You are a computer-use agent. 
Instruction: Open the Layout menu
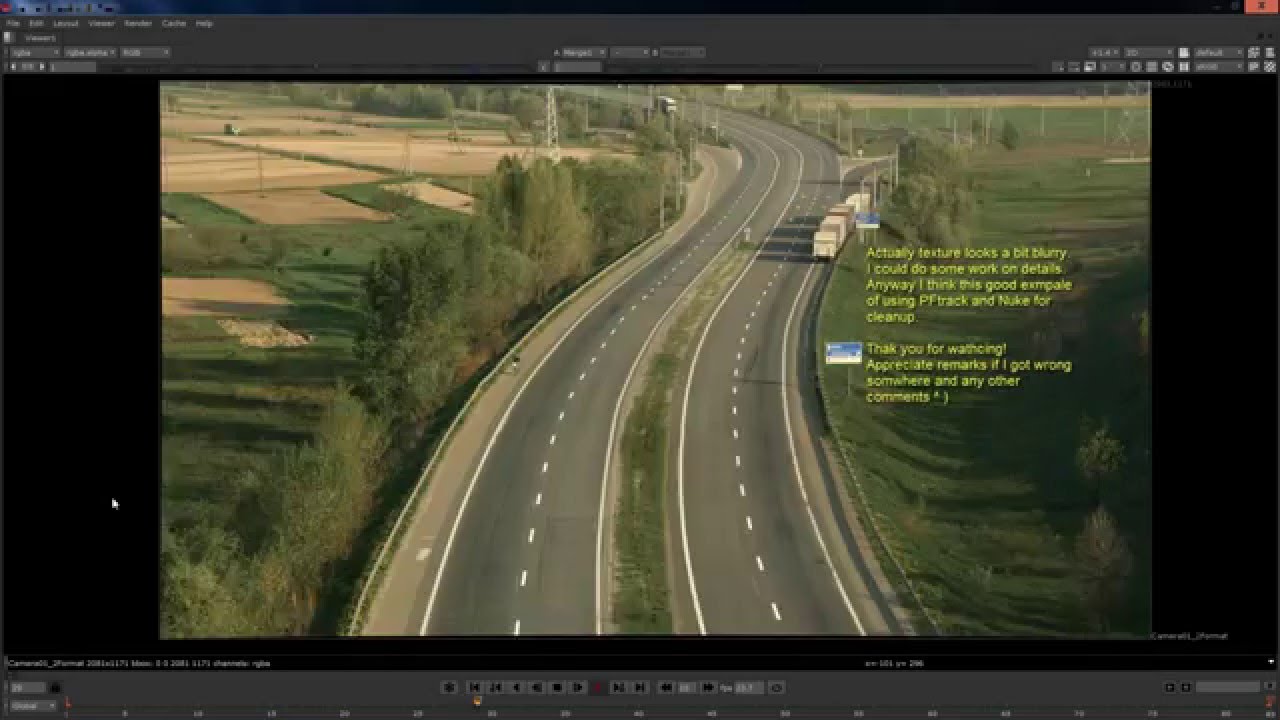66,23
